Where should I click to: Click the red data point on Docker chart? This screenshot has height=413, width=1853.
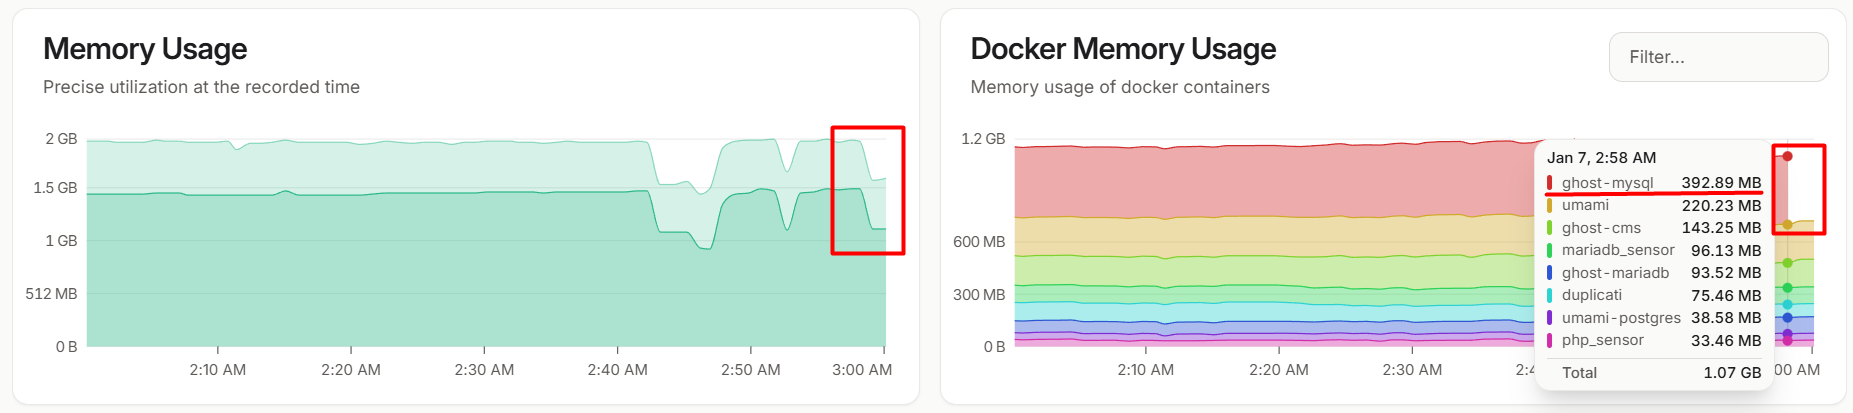[x=1787, y=156]
